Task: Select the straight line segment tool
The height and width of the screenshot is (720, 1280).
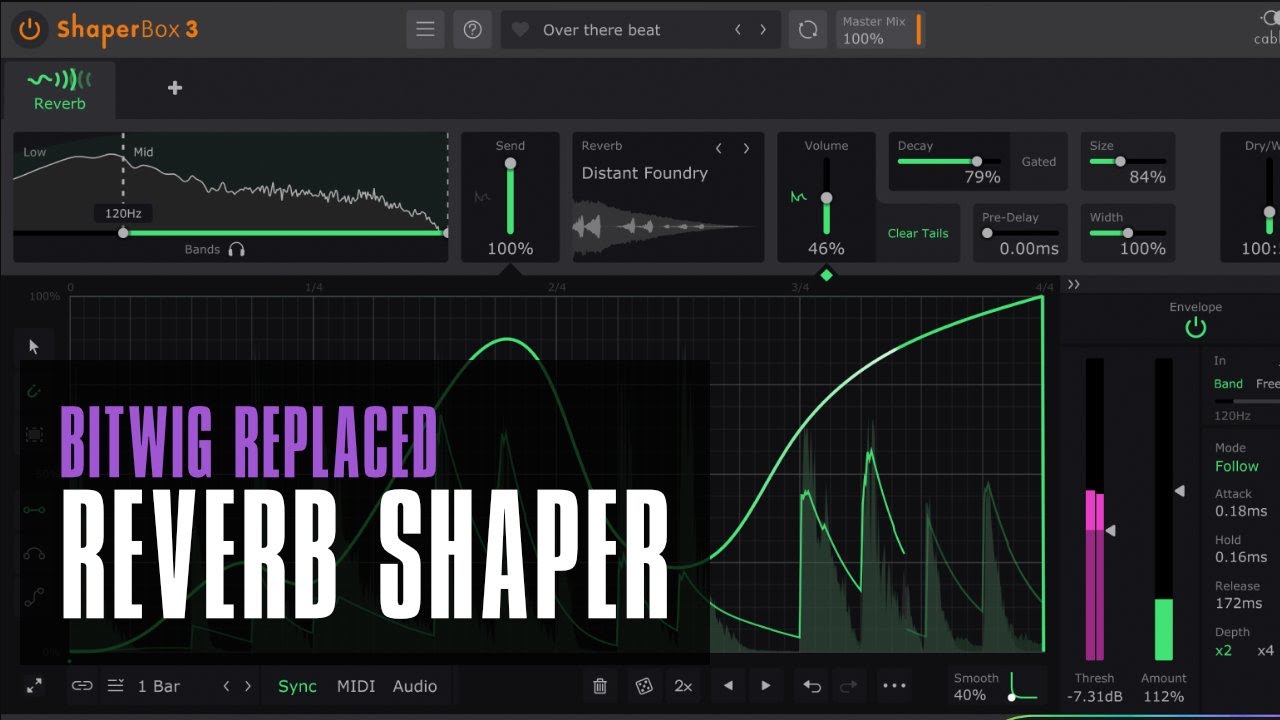Action: coord(34,509)
